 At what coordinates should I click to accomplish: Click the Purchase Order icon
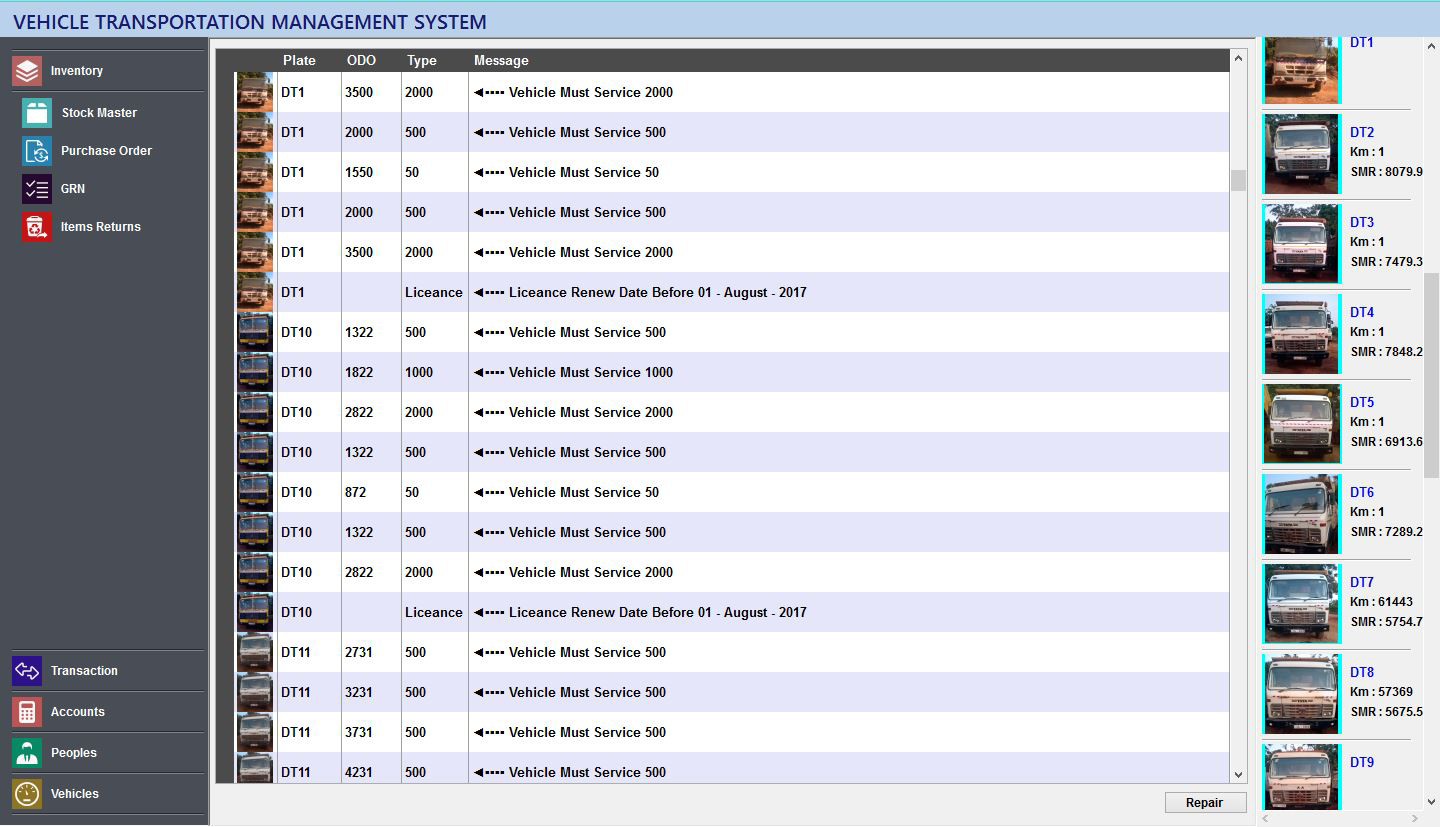(x=37, y=151)
